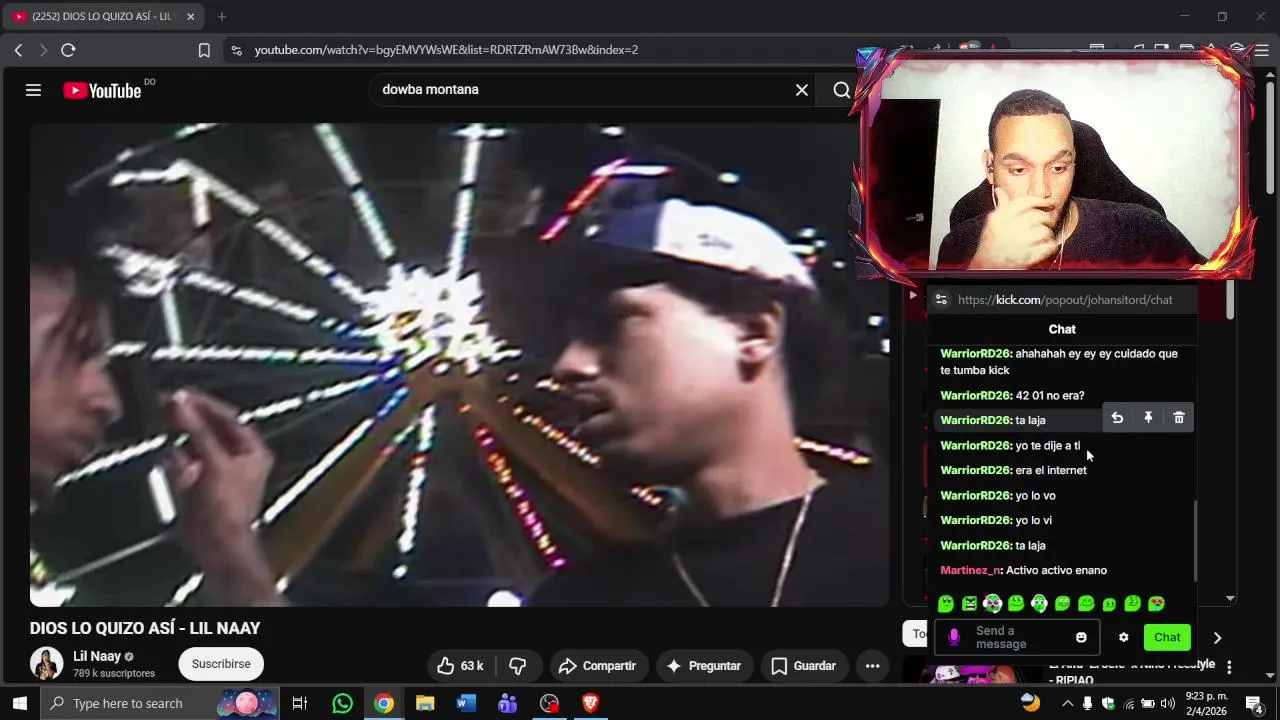Like the video with 63 k likes
Image resolution: width=1280 pixels, height=720 pixels.
[460, 666]
